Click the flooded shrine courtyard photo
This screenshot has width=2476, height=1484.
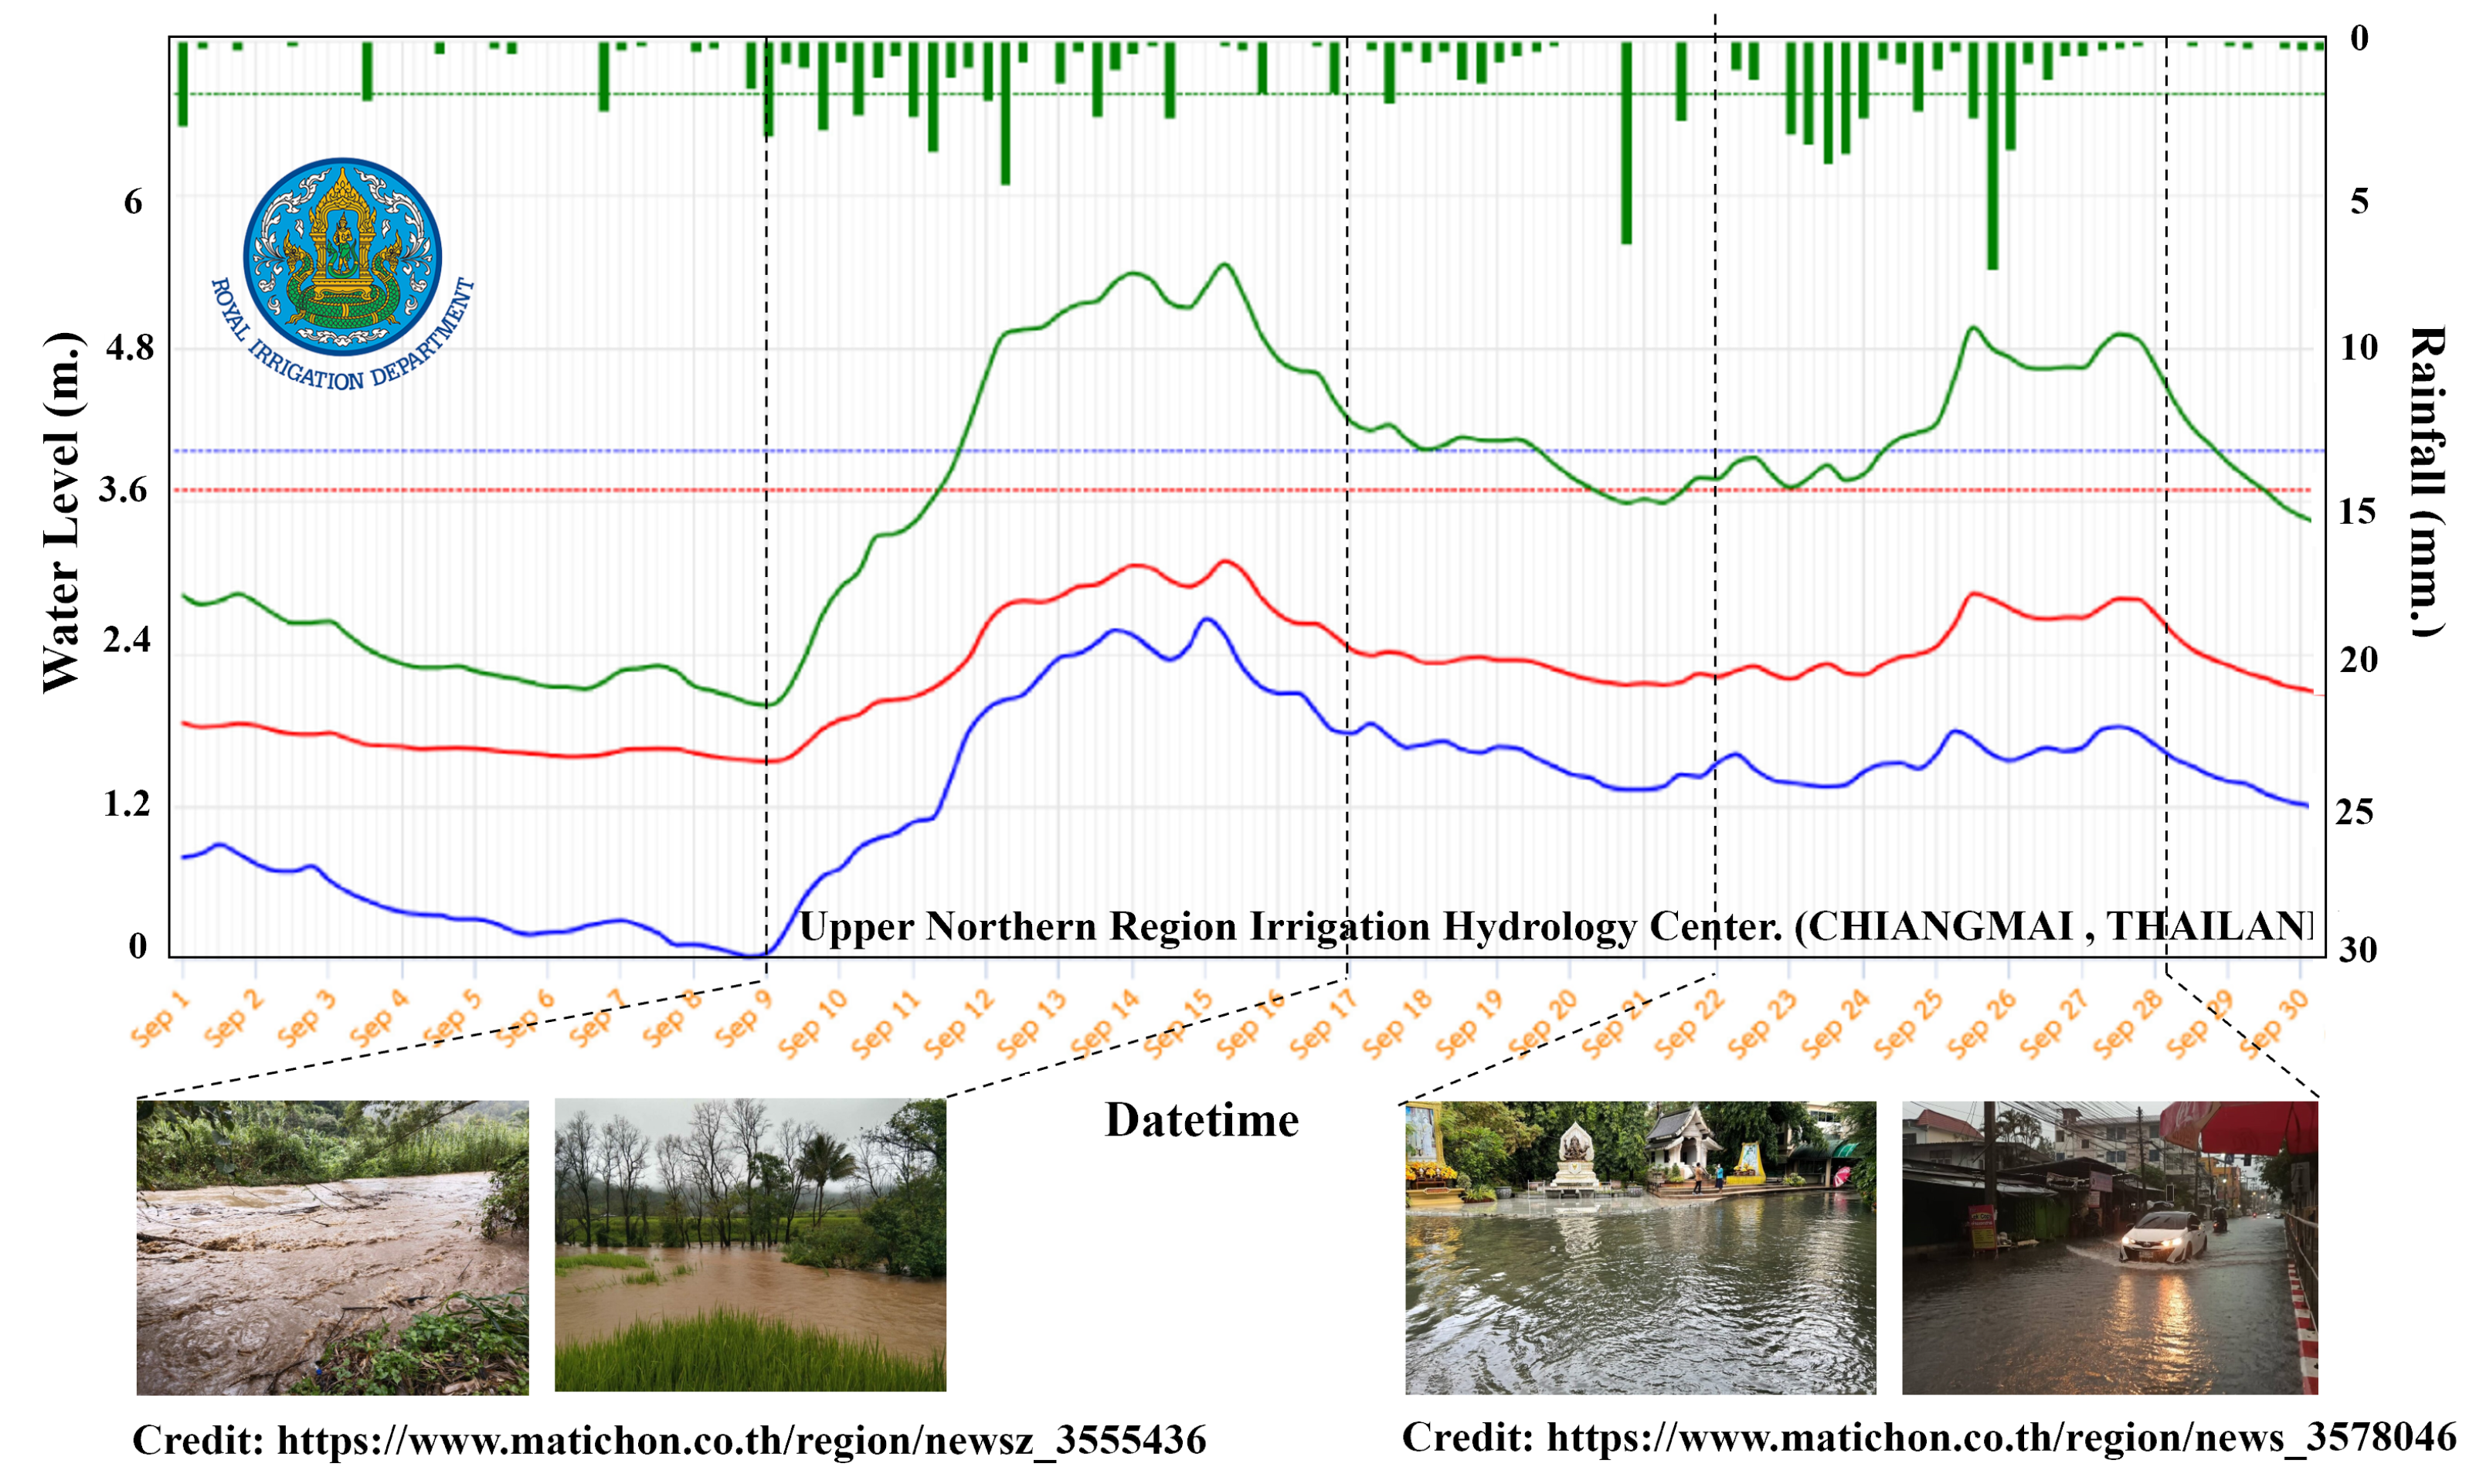(1640, 1247)
